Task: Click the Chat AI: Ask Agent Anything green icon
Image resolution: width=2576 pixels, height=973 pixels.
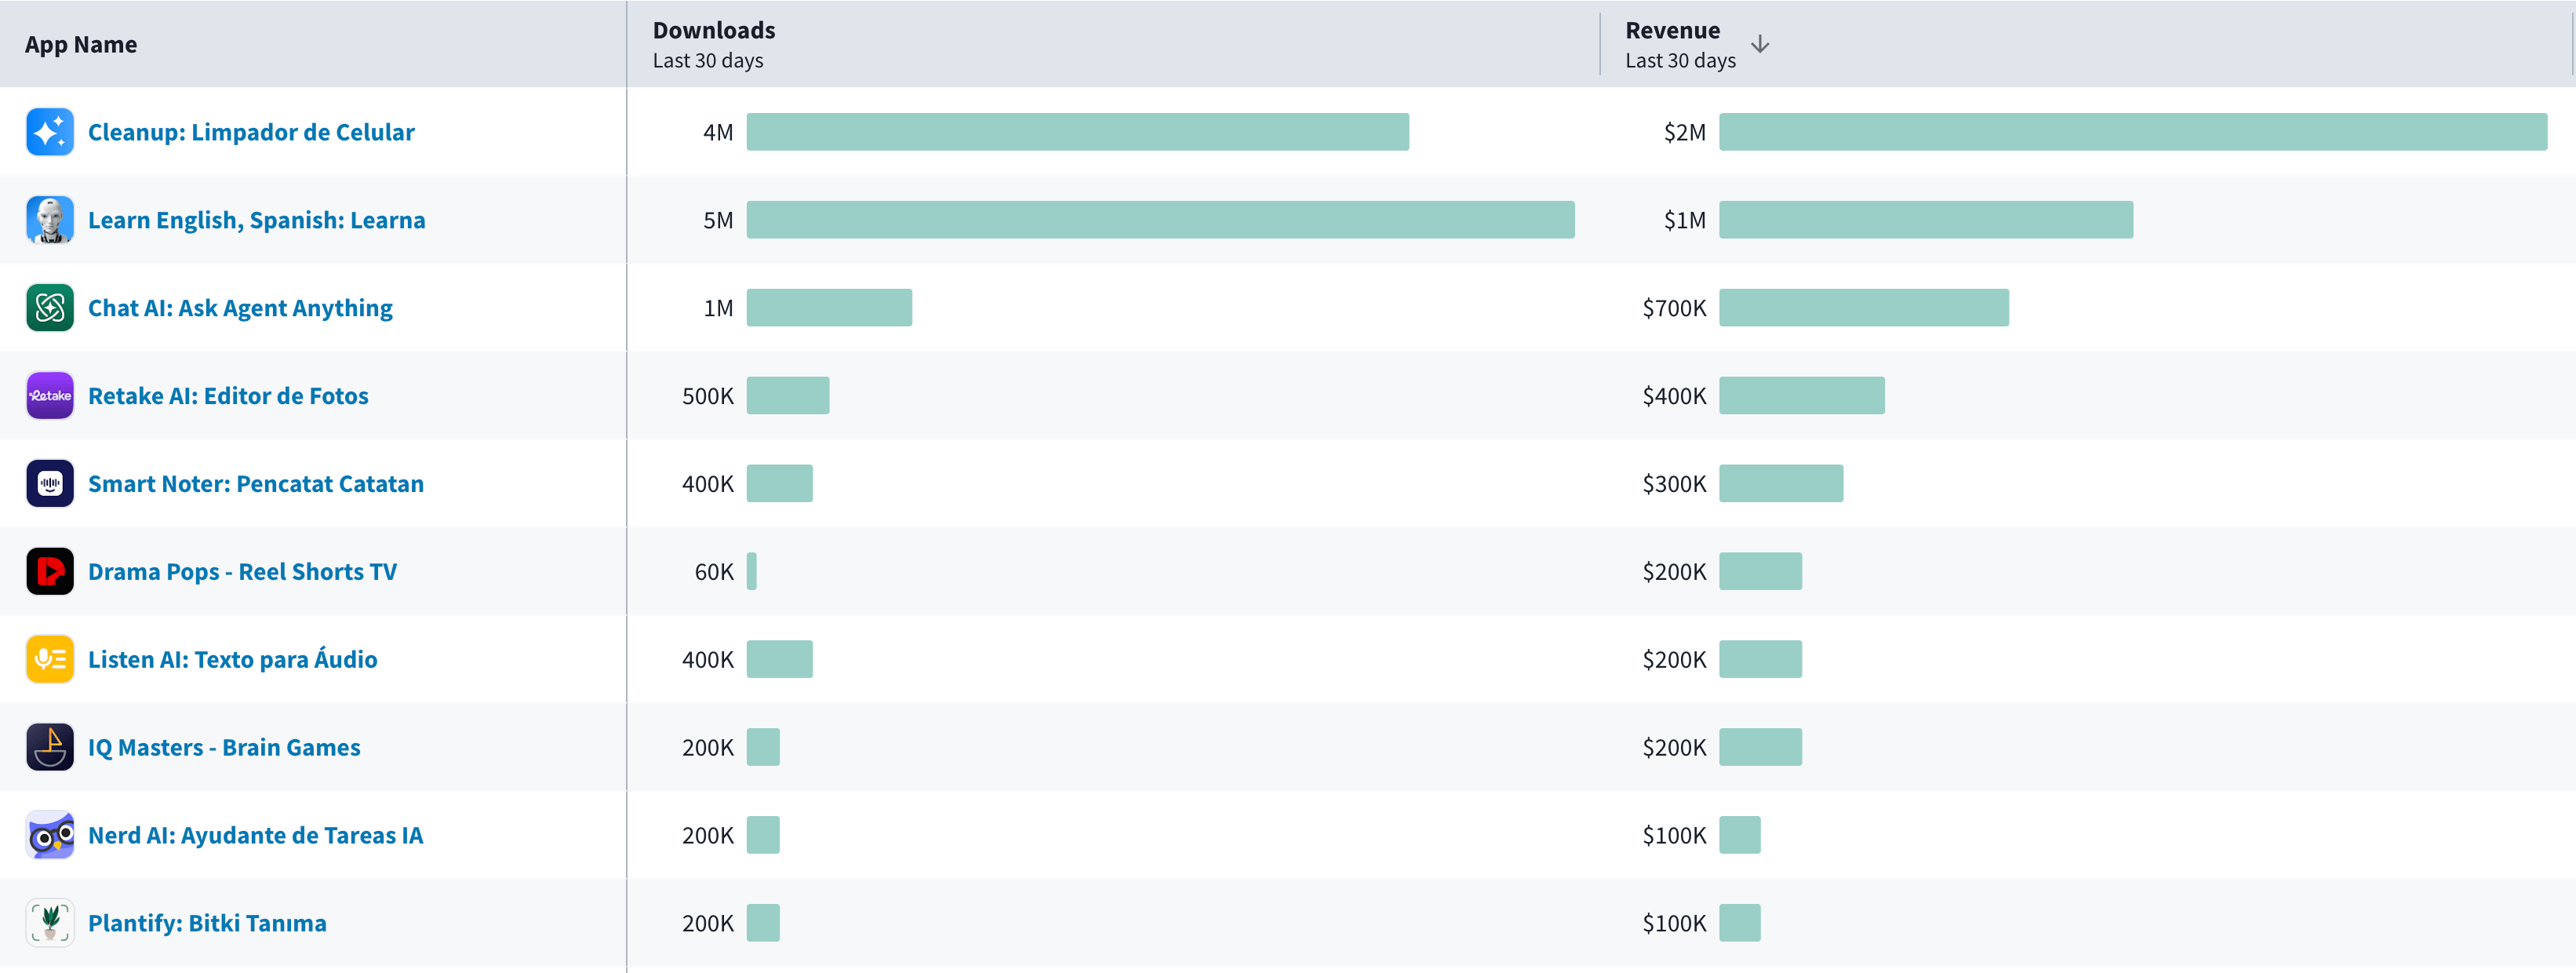Action: pos(49,307)
